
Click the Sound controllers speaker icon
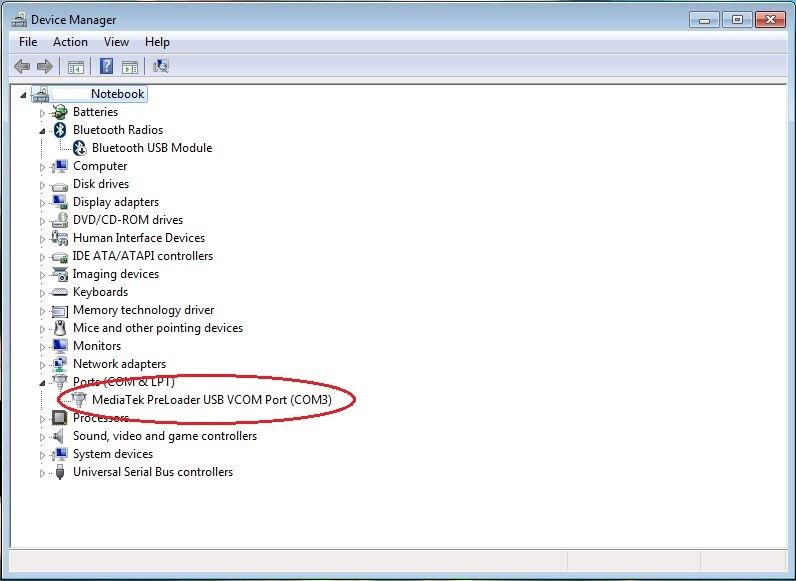coord(59,436)
